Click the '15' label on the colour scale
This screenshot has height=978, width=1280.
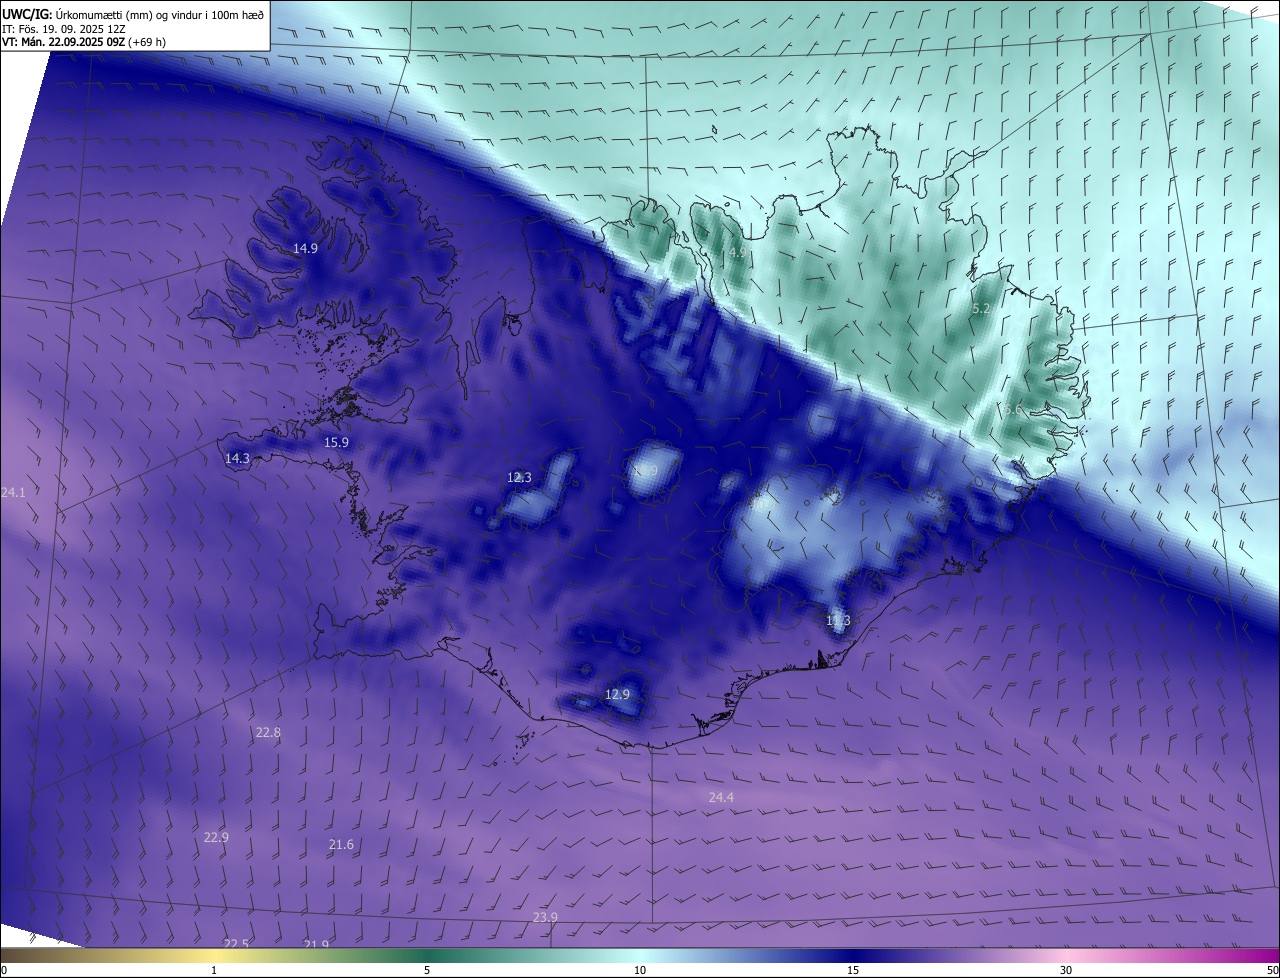pyautogui.click(x=853, y=970)
